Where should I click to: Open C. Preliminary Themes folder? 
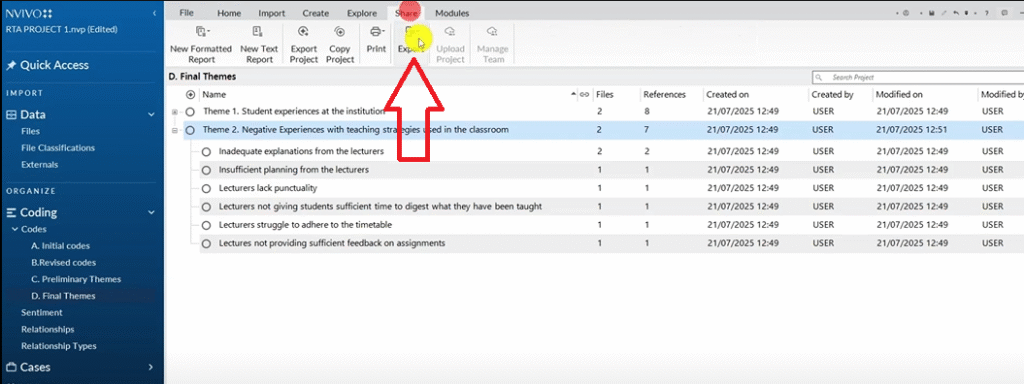tap(76, 279)
